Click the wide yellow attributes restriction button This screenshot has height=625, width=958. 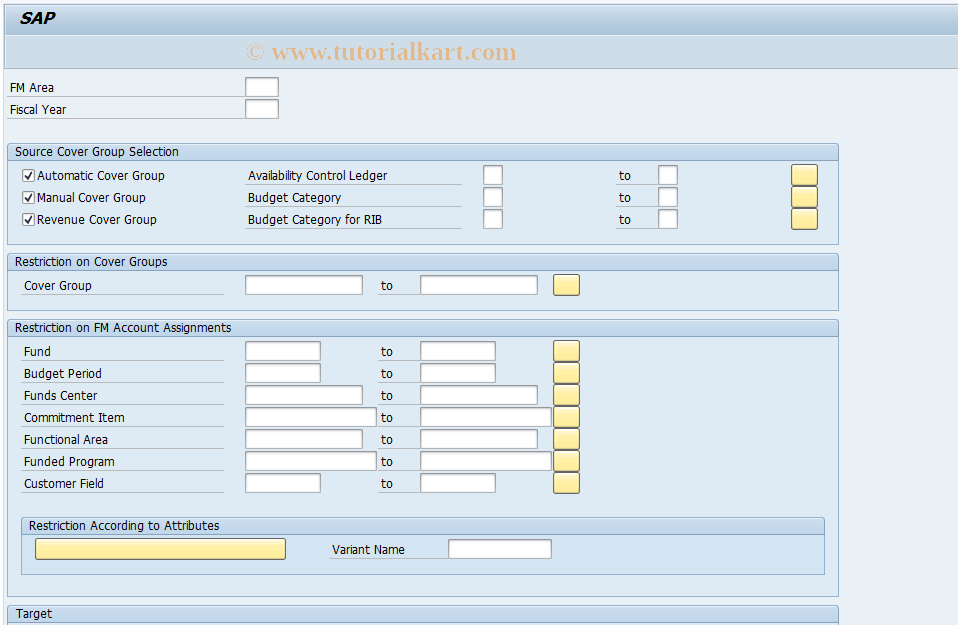160,549
